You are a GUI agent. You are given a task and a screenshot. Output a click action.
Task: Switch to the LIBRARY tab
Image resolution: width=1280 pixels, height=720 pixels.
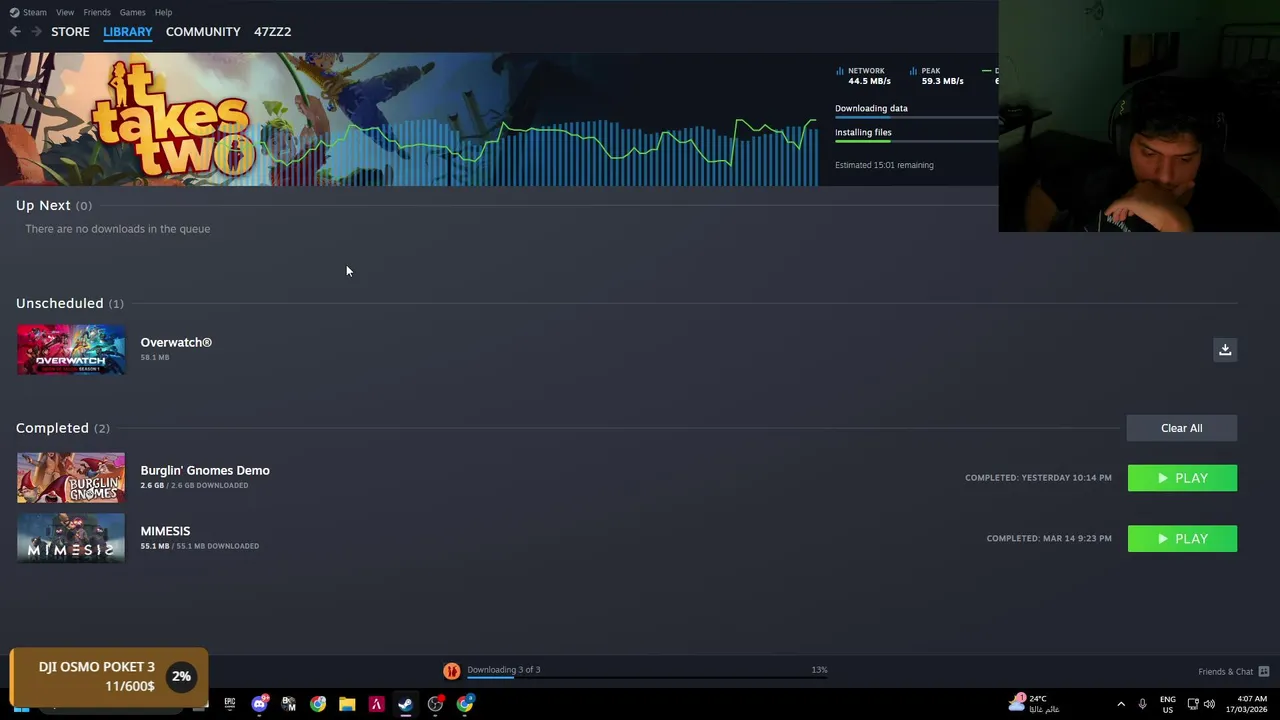coord(128,32)
